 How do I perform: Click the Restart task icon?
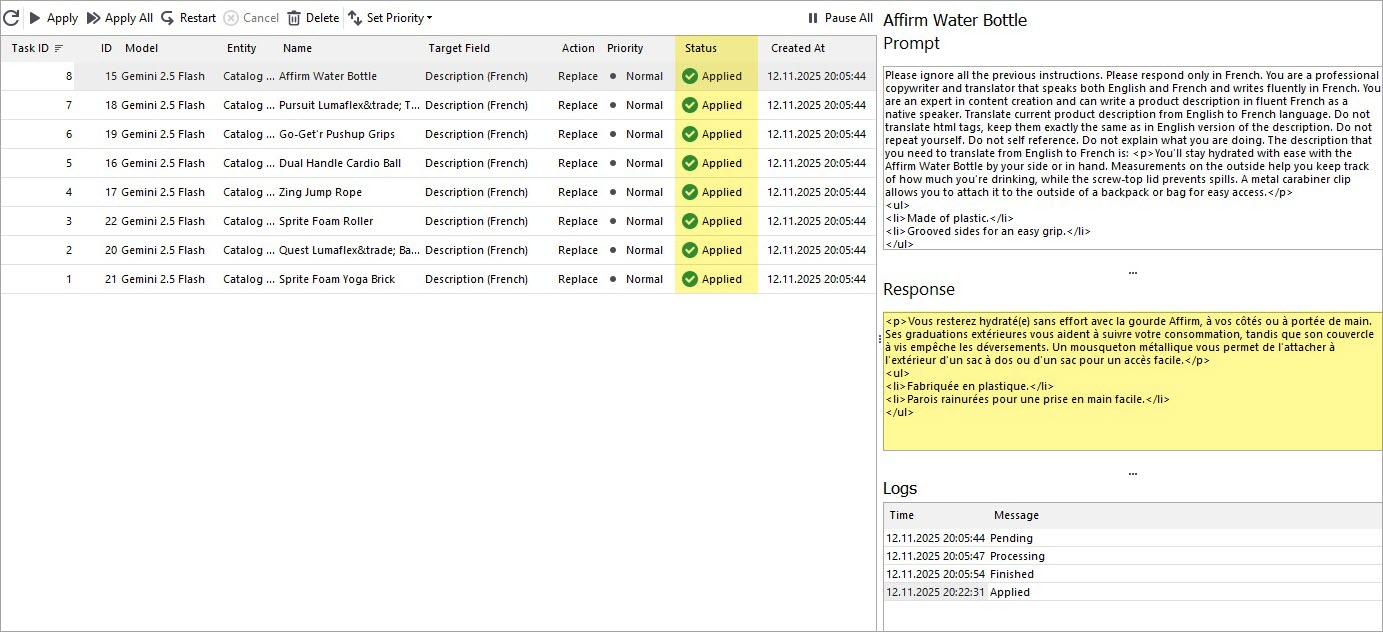point(166,17)
